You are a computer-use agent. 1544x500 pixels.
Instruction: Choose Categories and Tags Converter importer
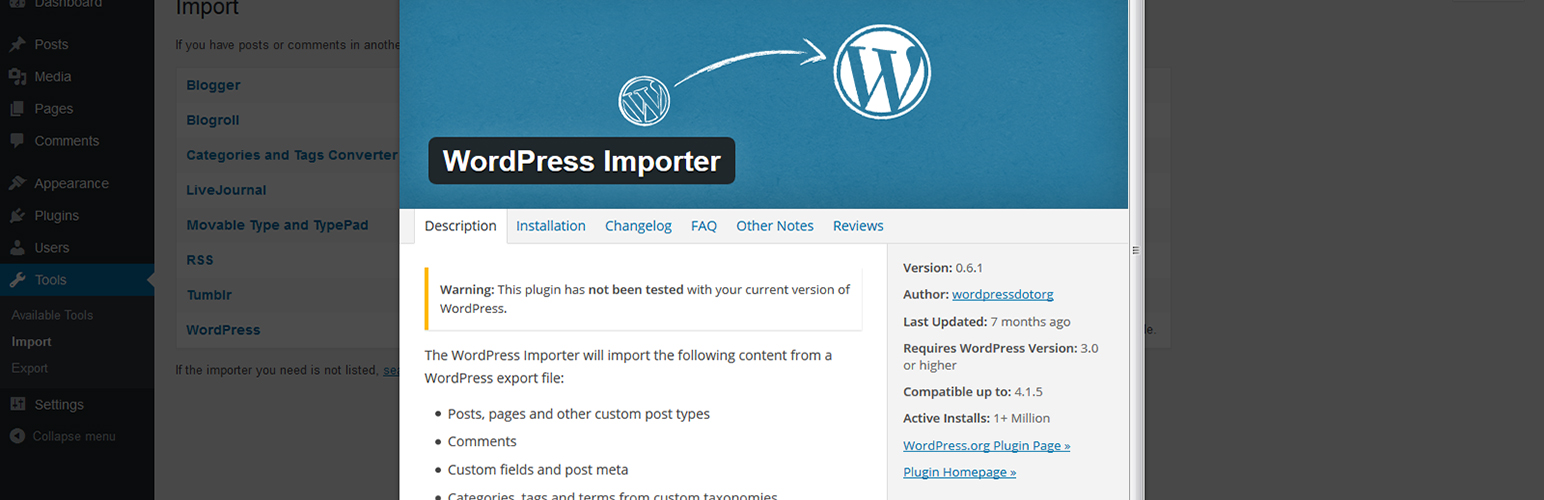coord(292,155)
